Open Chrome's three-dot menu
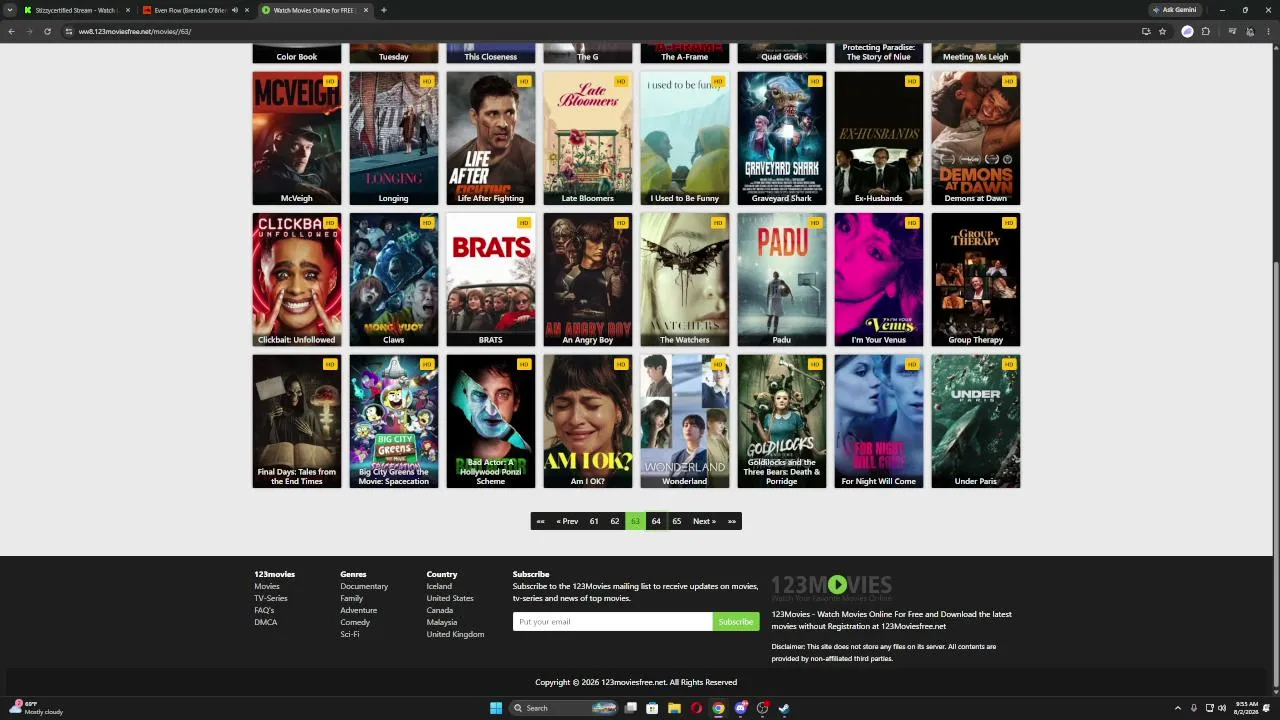This screenshot has width=1280, height=720. pos(1267,31)
